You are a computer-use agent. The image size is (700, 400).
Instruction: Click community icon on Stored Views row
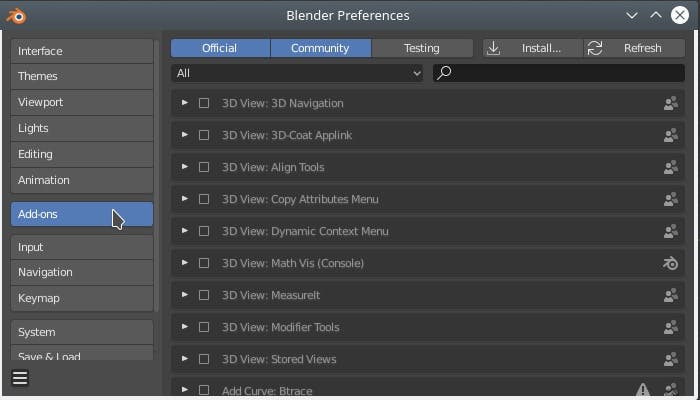[x=671, y=359]
